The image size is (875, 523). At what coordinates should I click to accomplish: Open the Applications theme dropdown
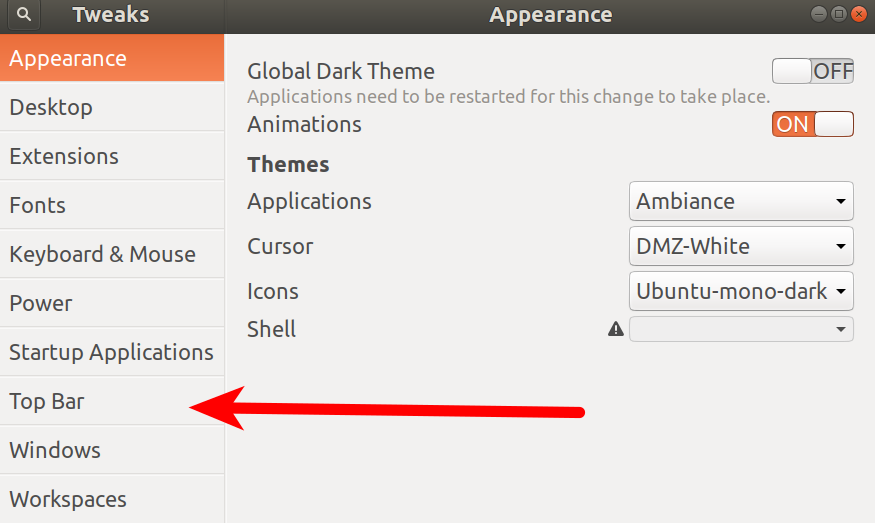click(741, 201)
